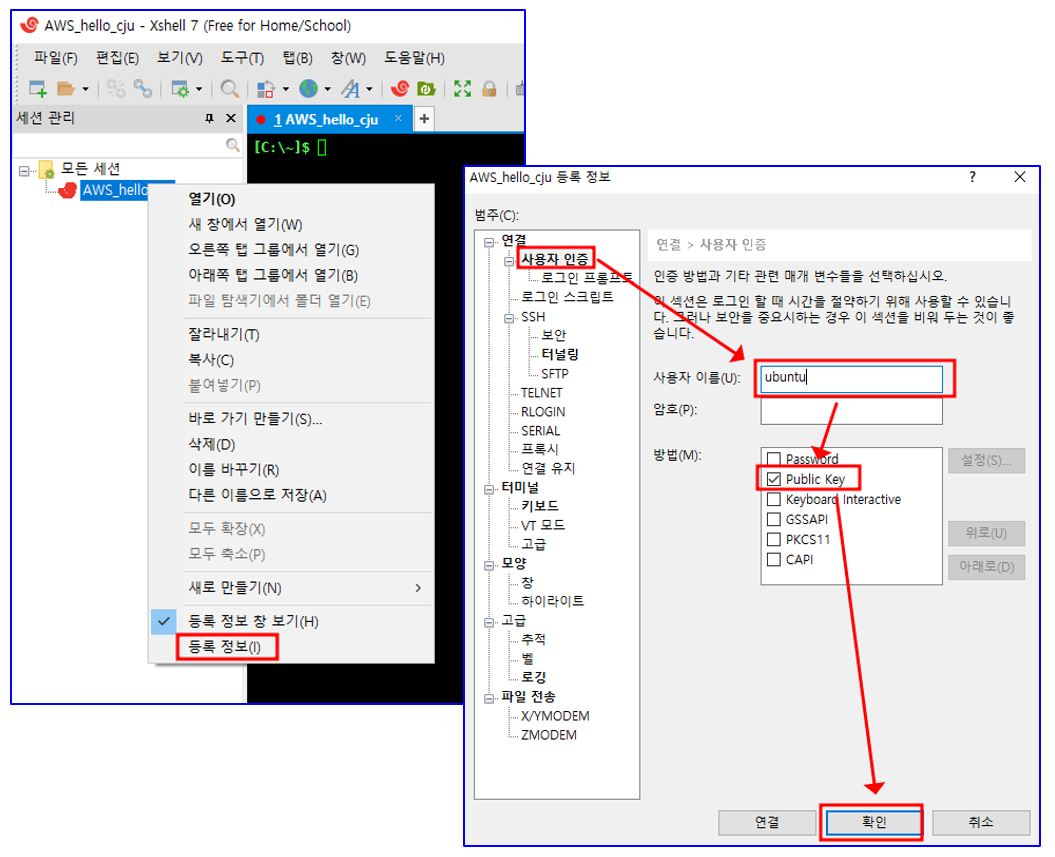The image size is (1055, 857).
Task: Collapse the 파일 전송 category node
Action: coord(489,699)
